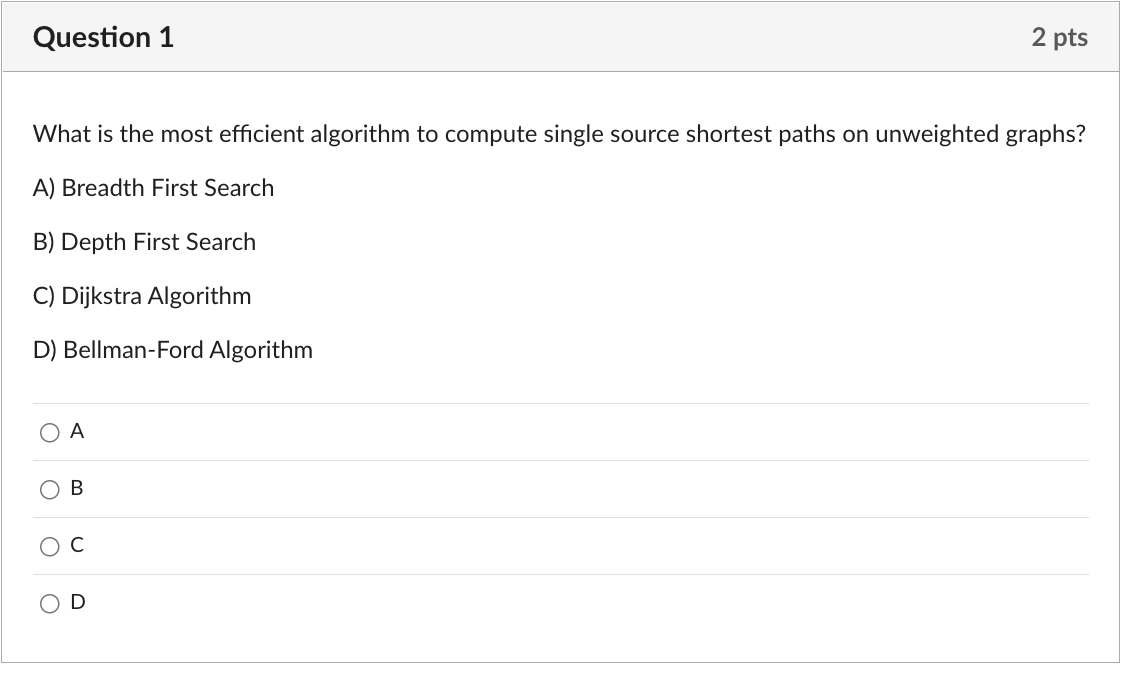Image resolution: width=1138 pixels, height=680 pixels.
Task: Click the word 'graphs?' ending the prompt
Action: pos(1046,135)
